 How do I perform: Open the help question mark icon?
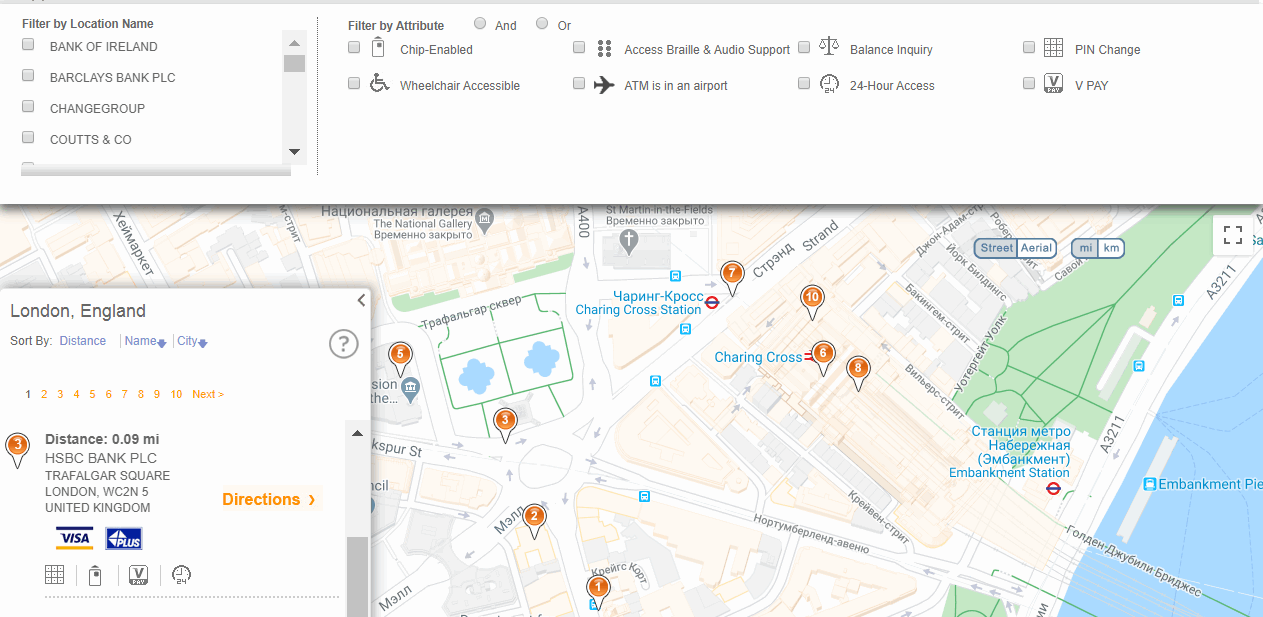(343, 344)
